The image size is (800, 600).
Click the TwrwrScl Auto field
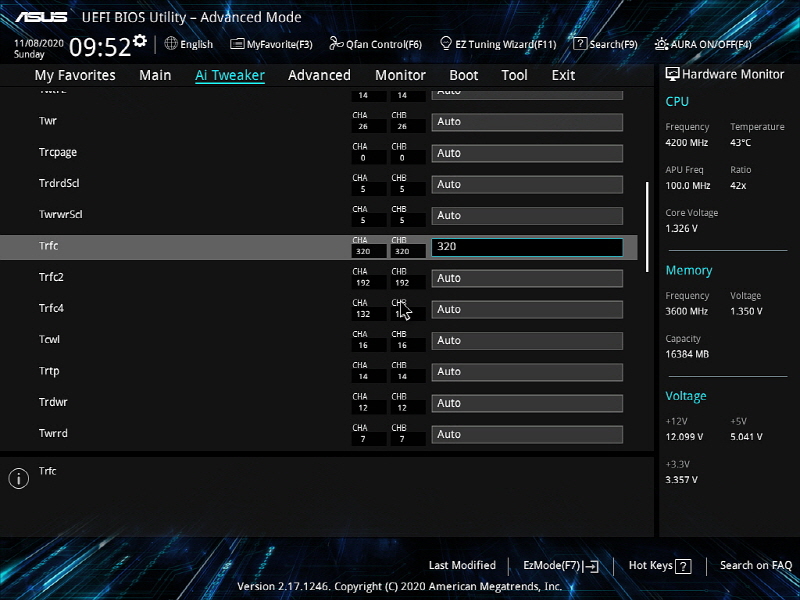527,215
